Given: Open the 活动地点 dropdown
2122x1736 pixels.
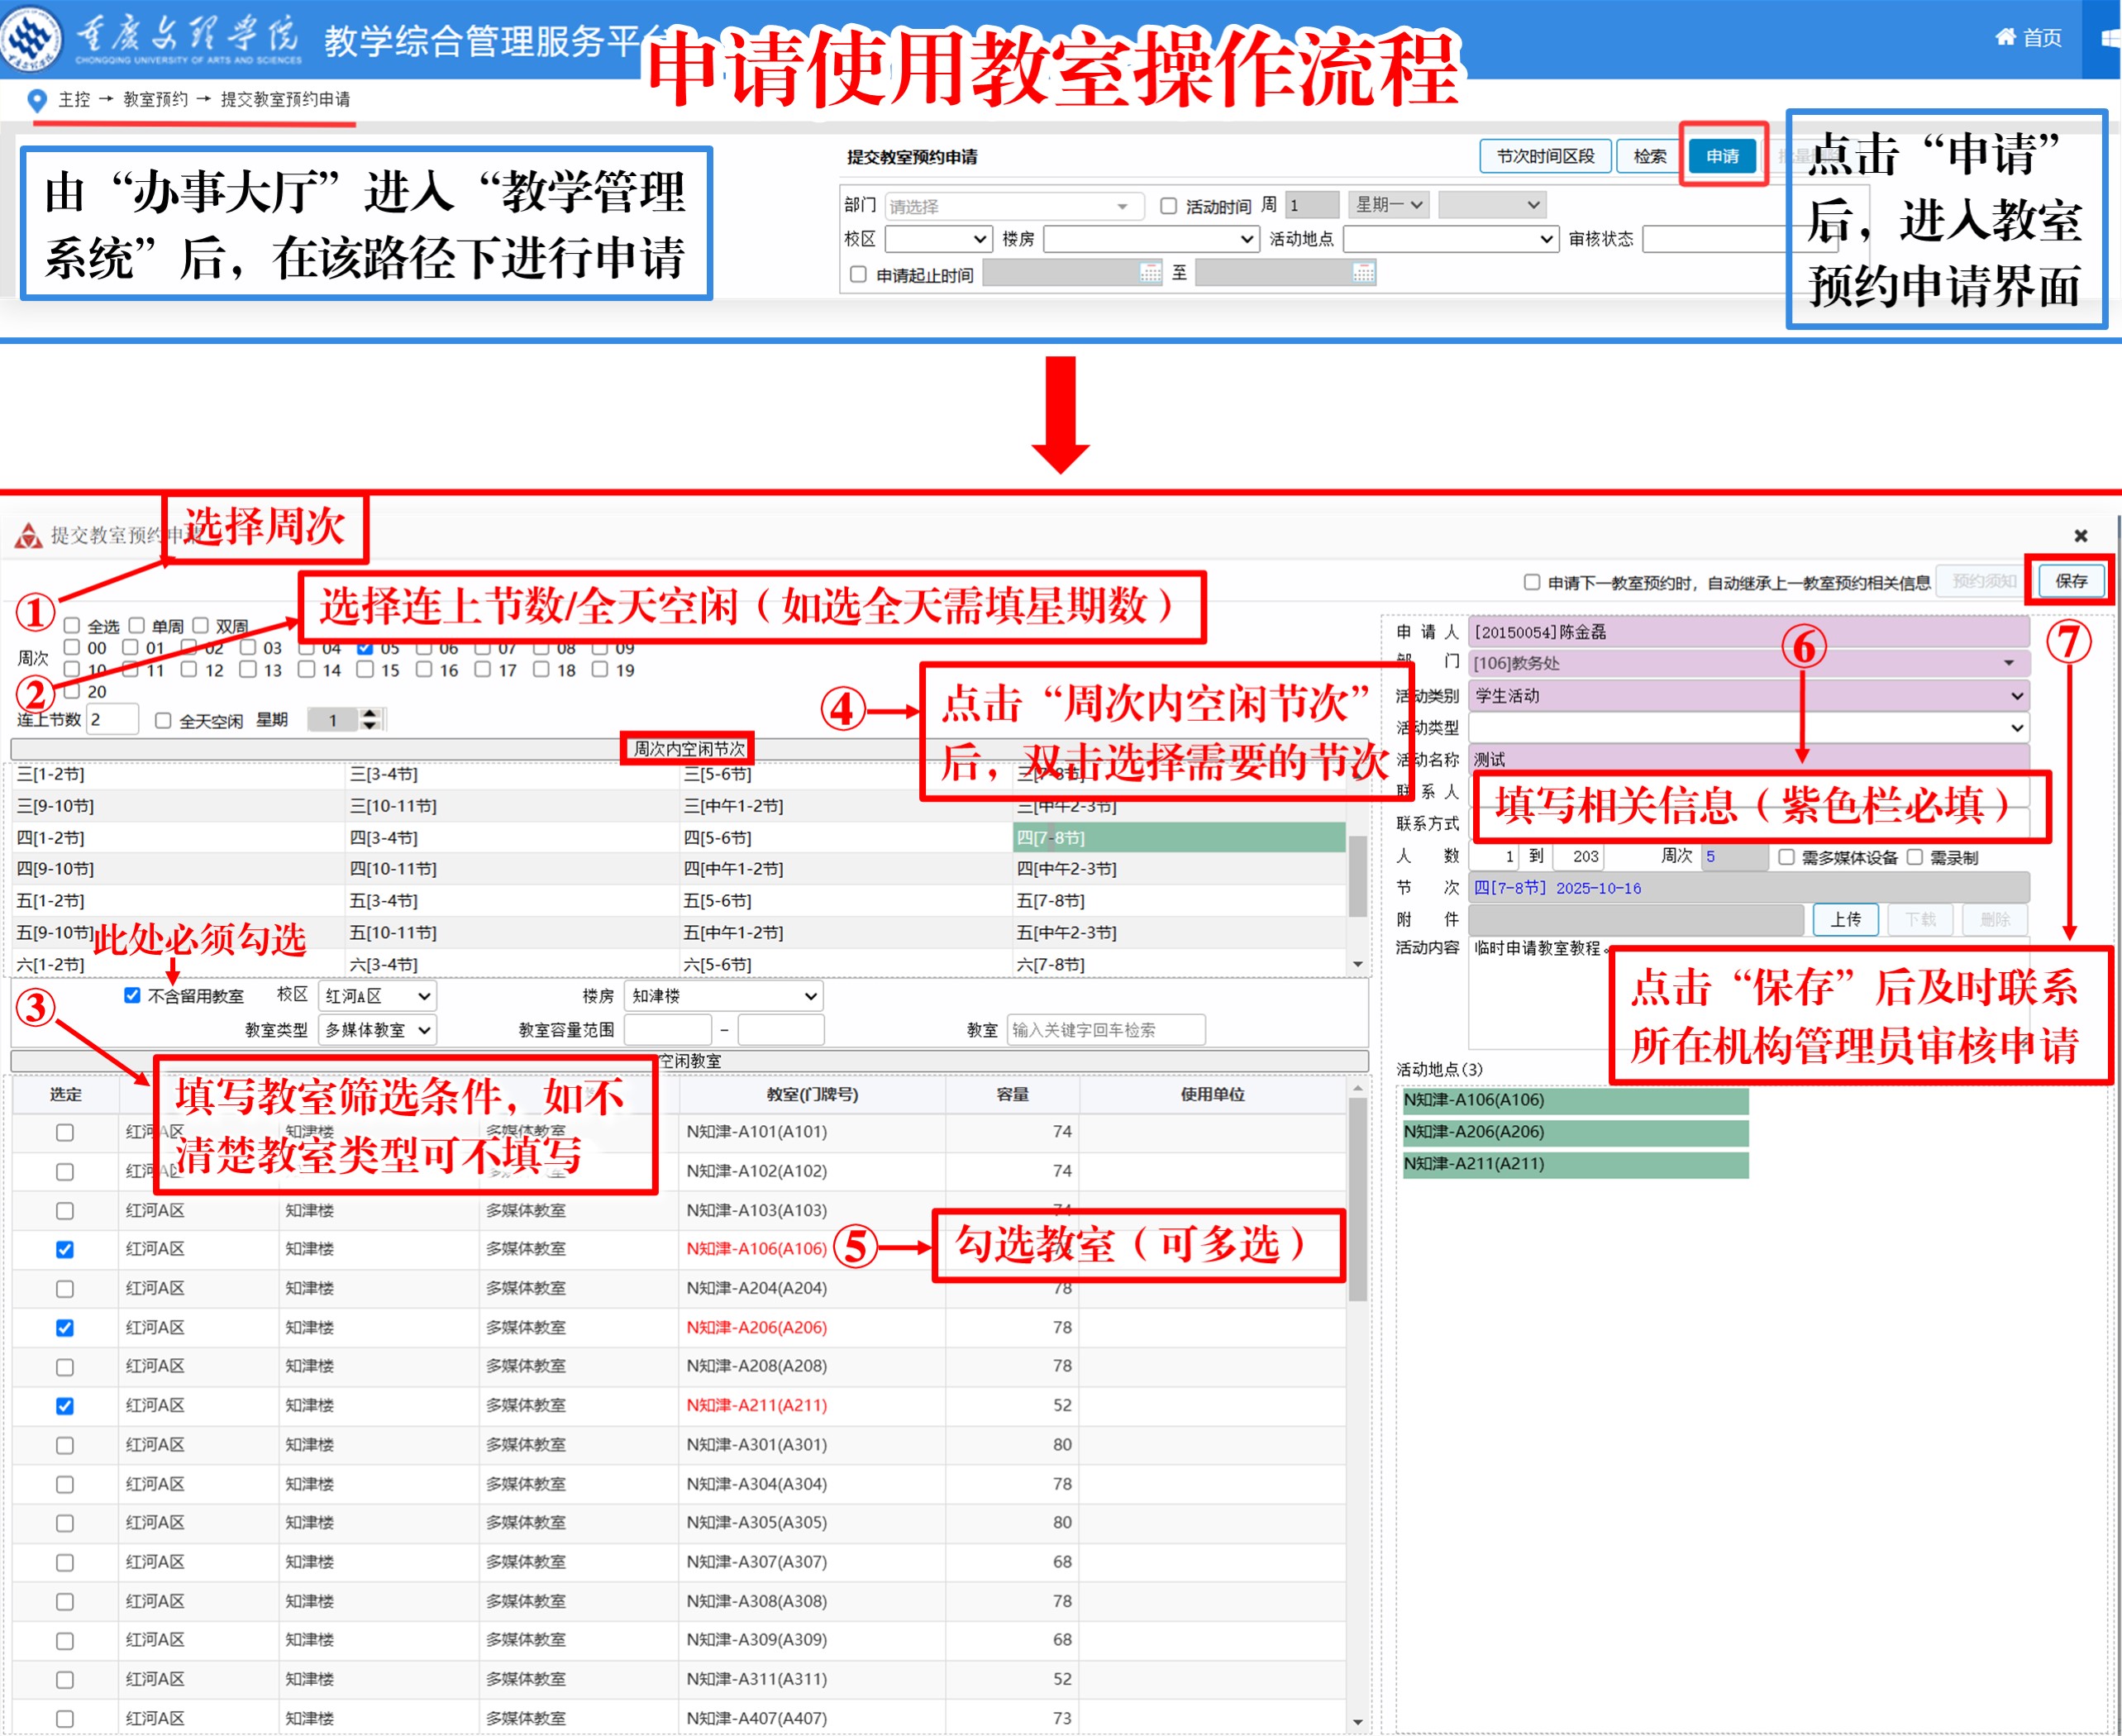Looking at the screenshot, I should click(x=1451, y=239).
